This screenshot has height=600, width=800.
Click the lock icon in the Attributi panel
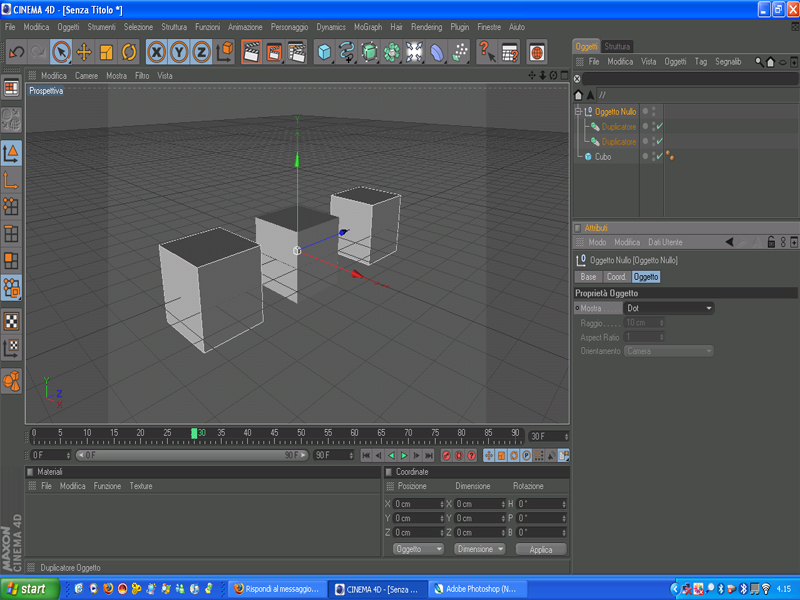coord(770,242)
